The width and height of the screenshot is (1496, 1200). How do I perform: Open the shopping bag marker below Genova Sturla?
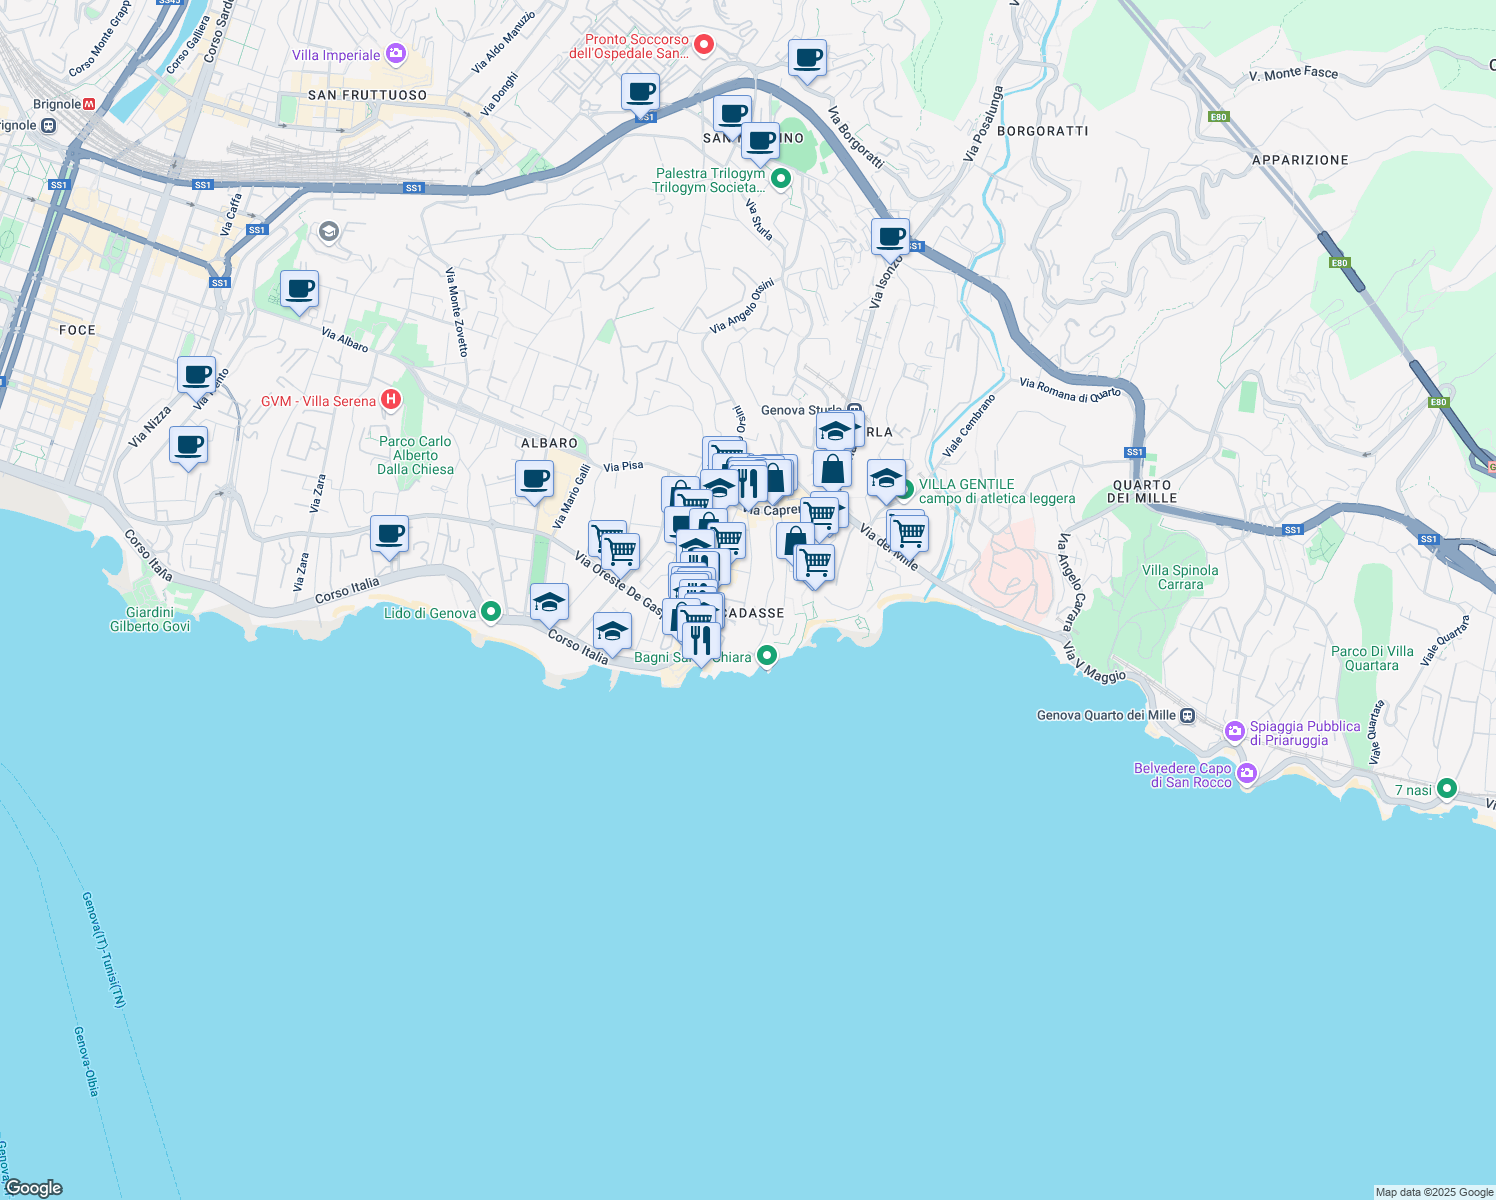pyautogui.click(x=832, y=468)
